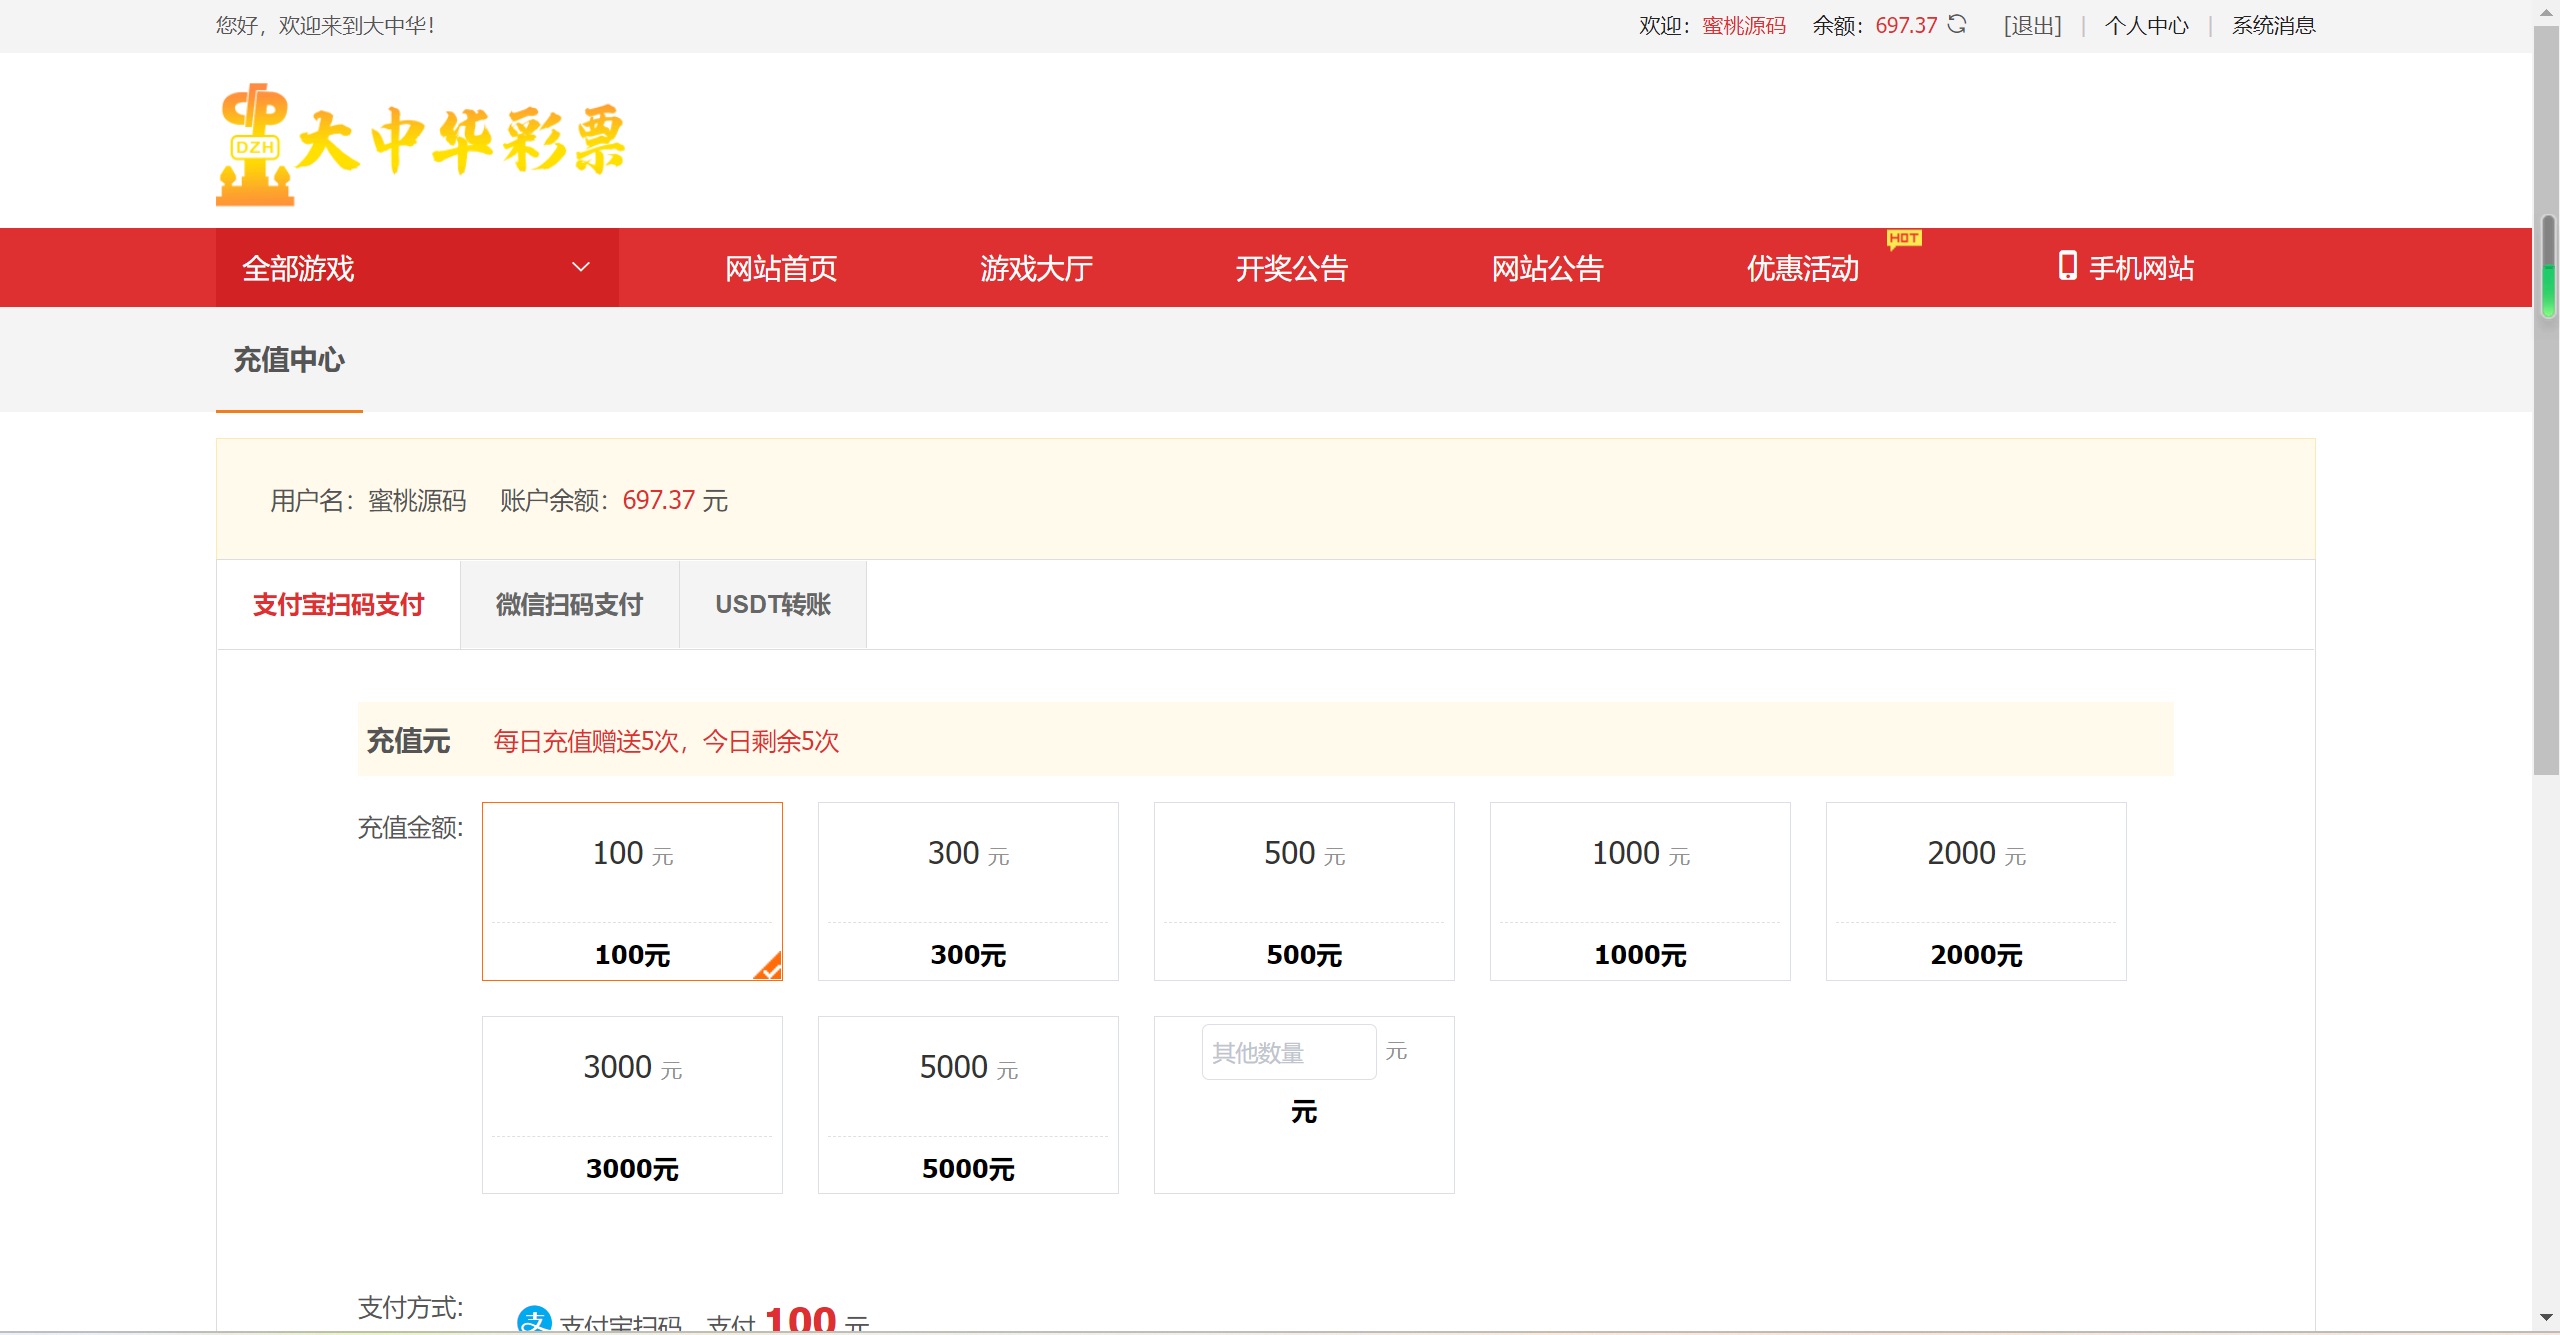The width and height of the screenshot is (2560, 1335).
Task: Select the 500元 recharge amount option
Action: (x=1303, y=890)
